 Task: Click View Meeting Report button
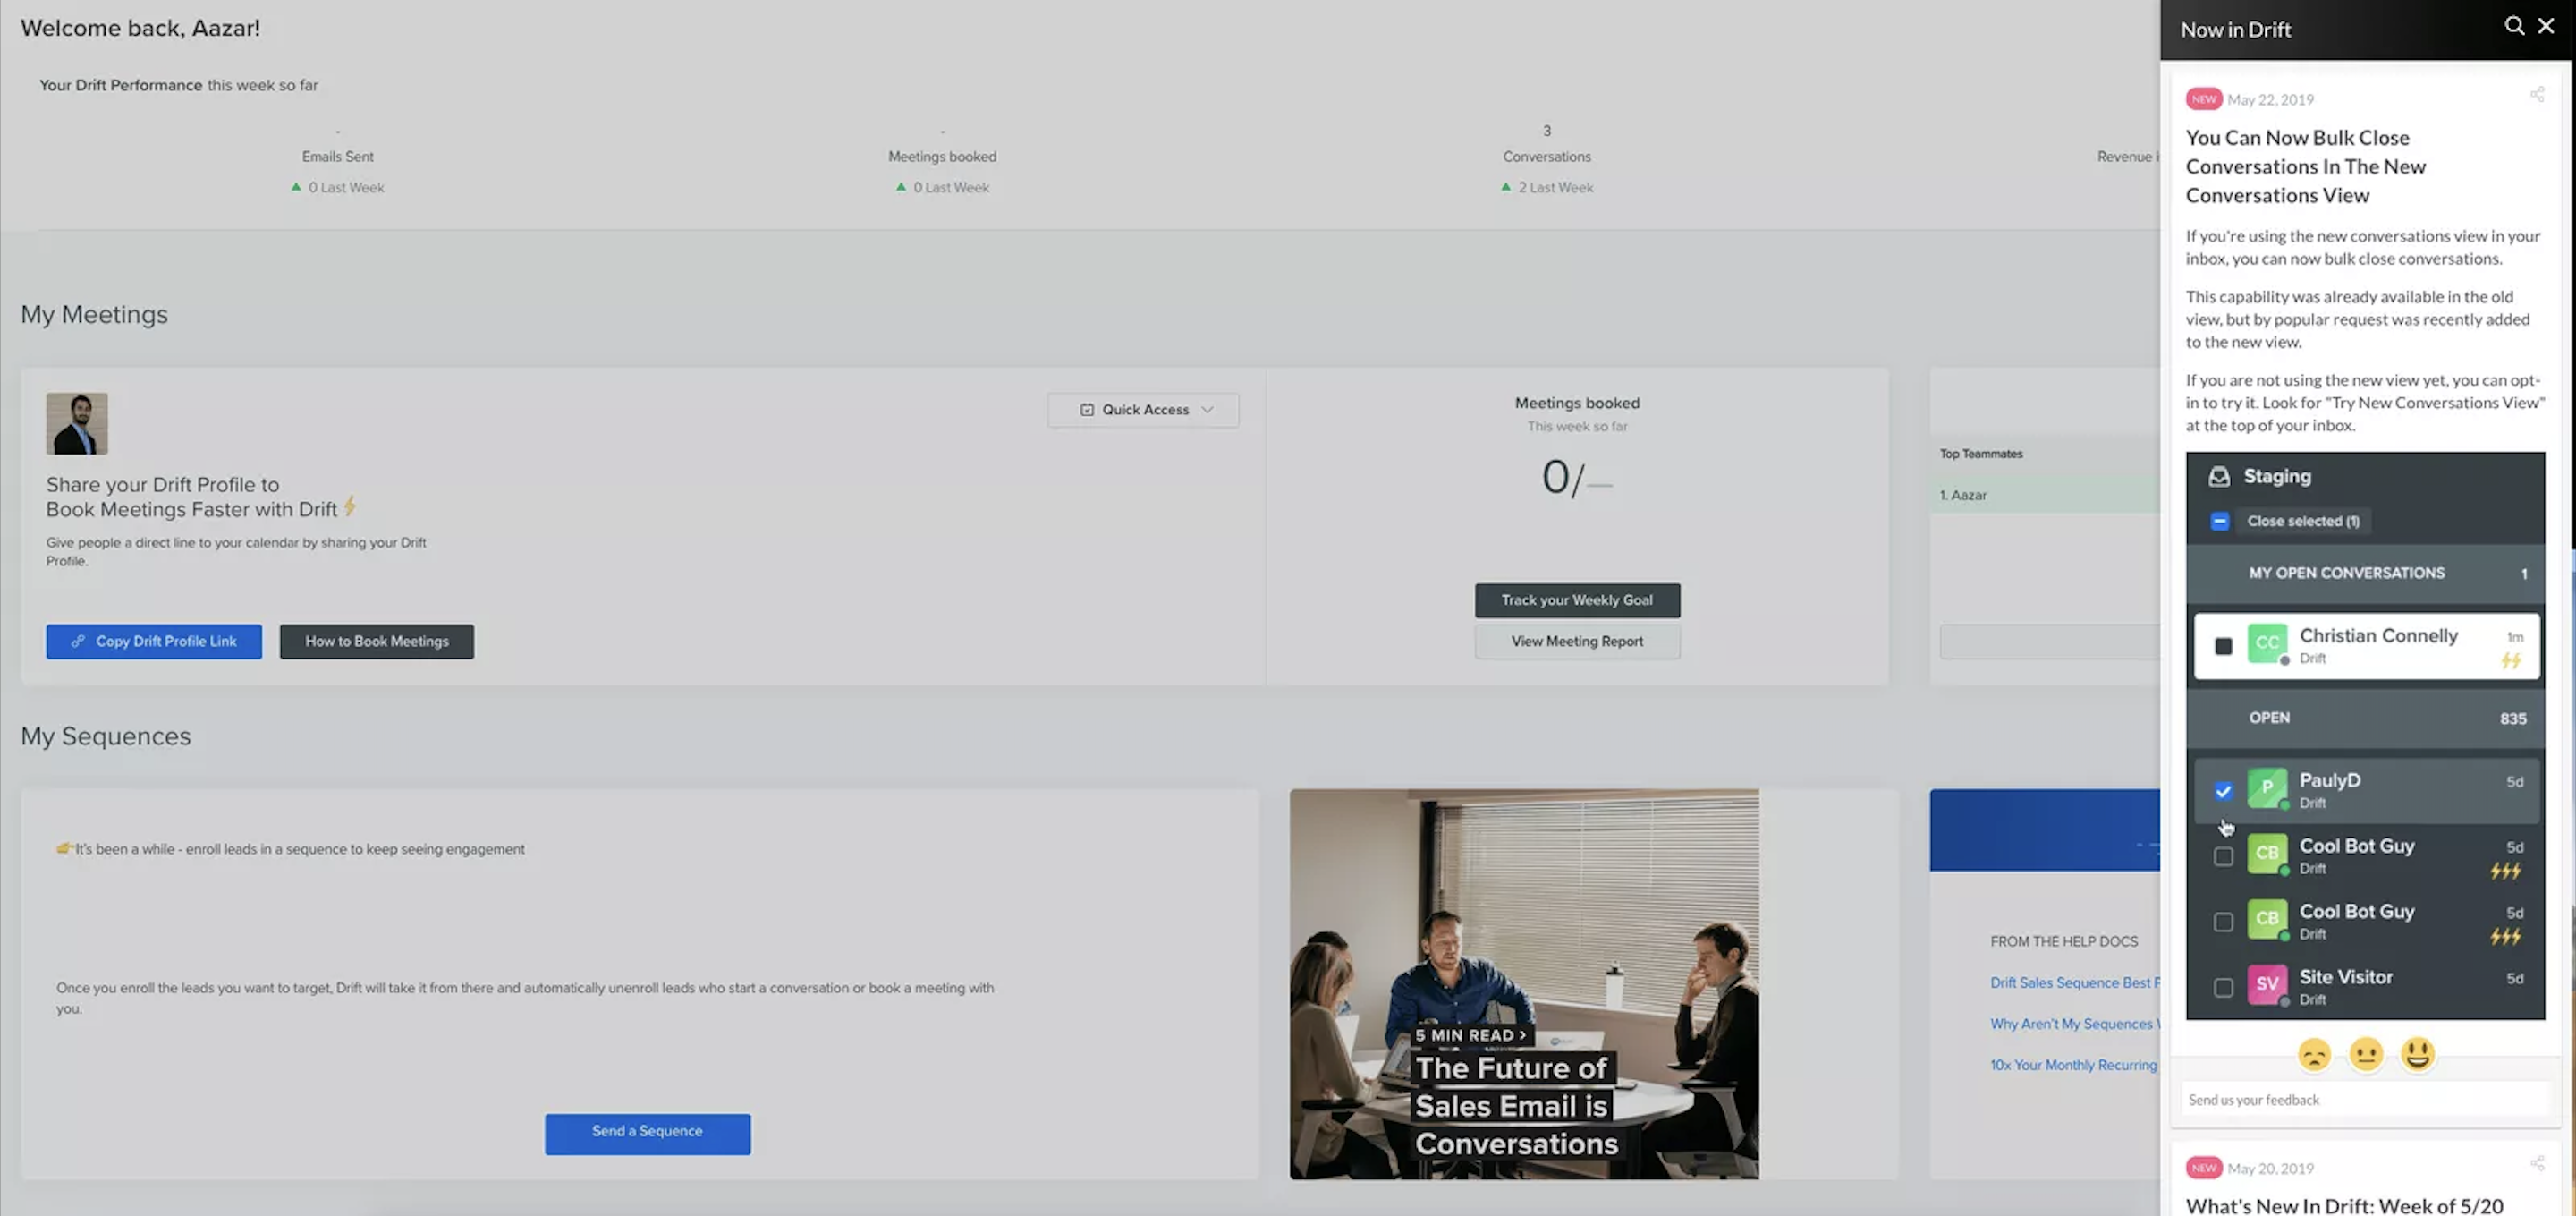[x=1577, y=642]
